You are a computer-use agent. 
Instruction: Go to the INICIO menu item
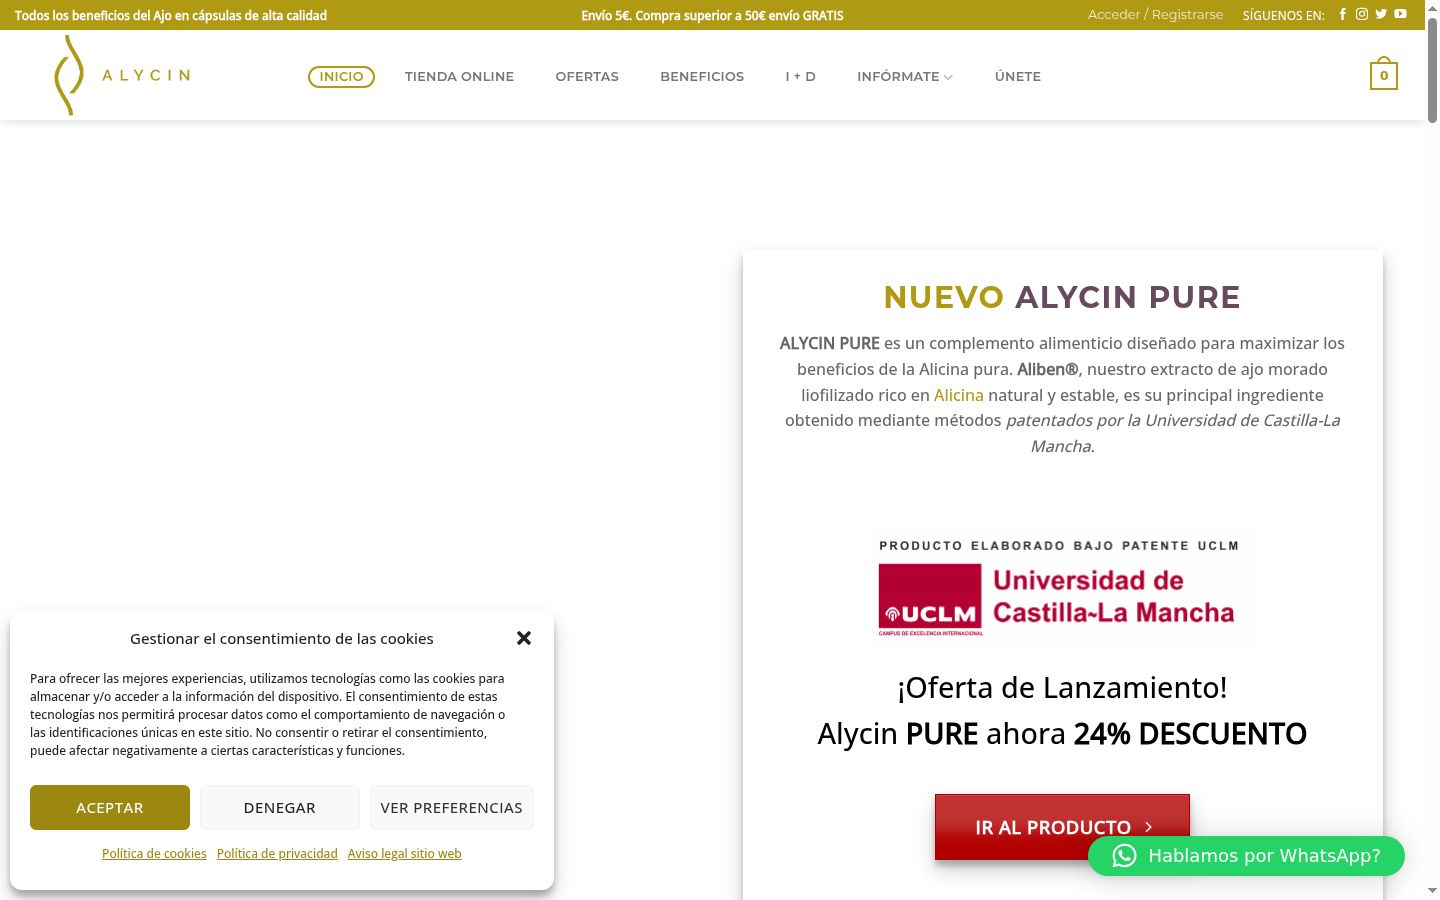(341, 76)
